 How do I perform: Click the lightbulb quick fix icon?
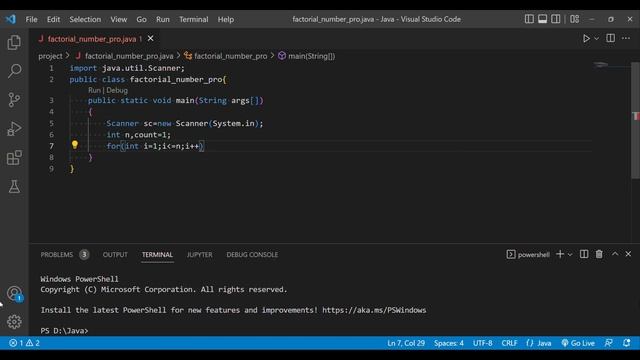75,144
